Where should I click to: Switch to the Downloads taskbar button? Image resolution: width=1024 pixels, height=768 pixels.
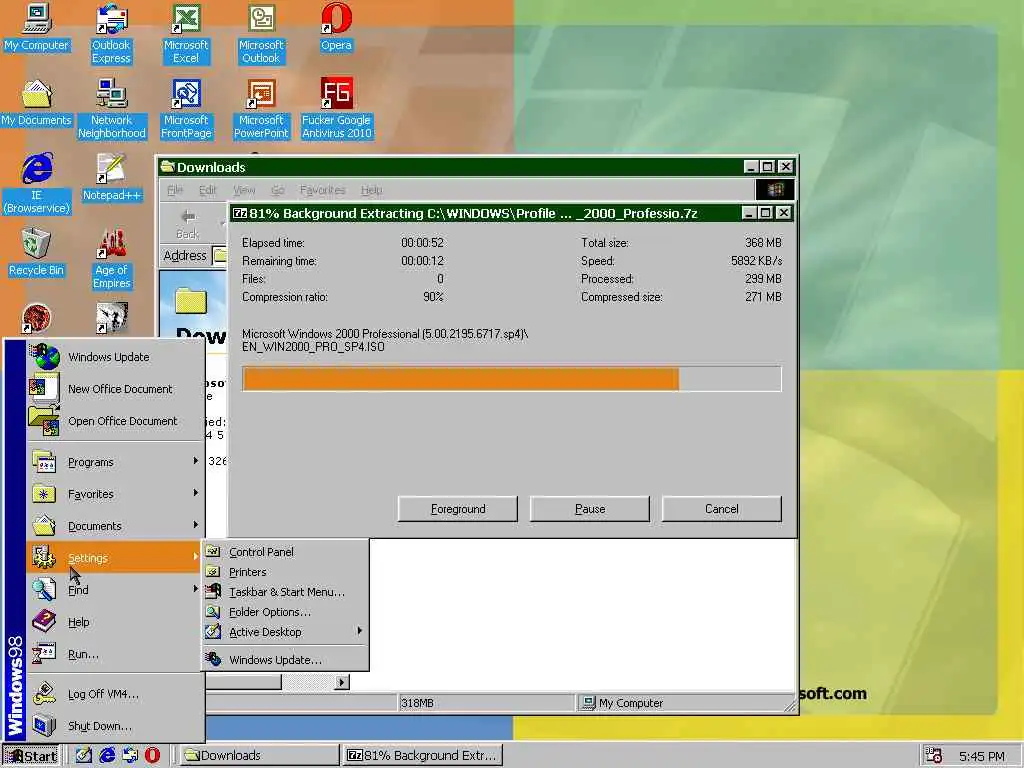point(259,756)
